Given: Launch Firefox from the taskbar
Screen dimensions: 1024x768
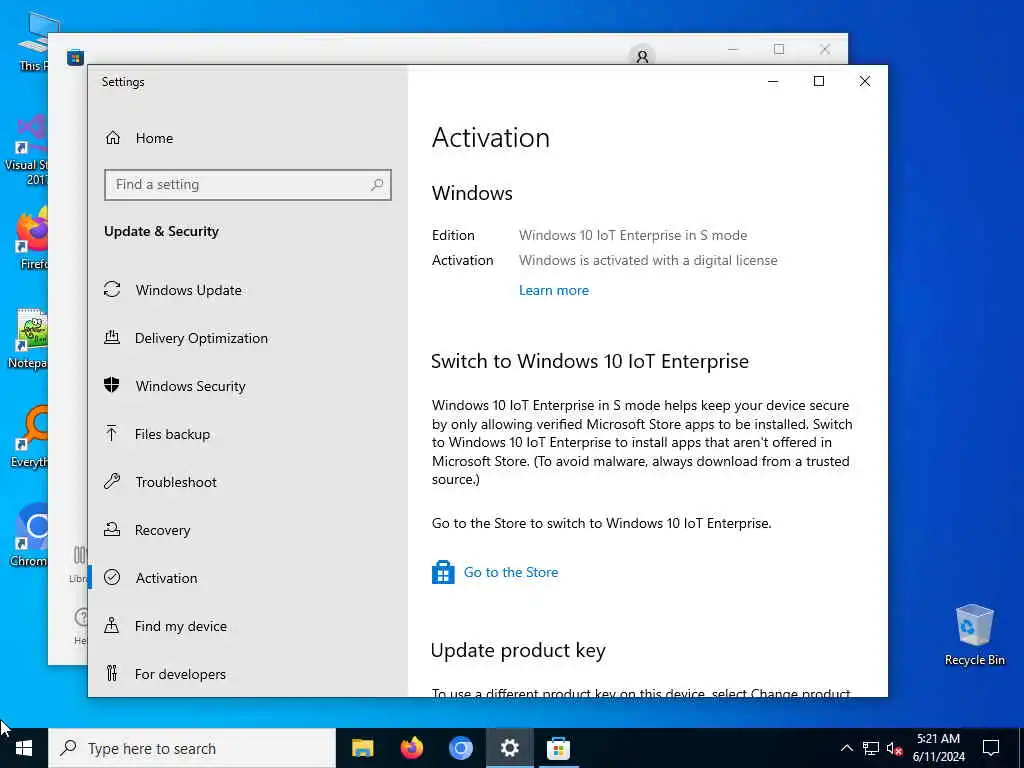Looking at the screenshot, I should (411, 748).
